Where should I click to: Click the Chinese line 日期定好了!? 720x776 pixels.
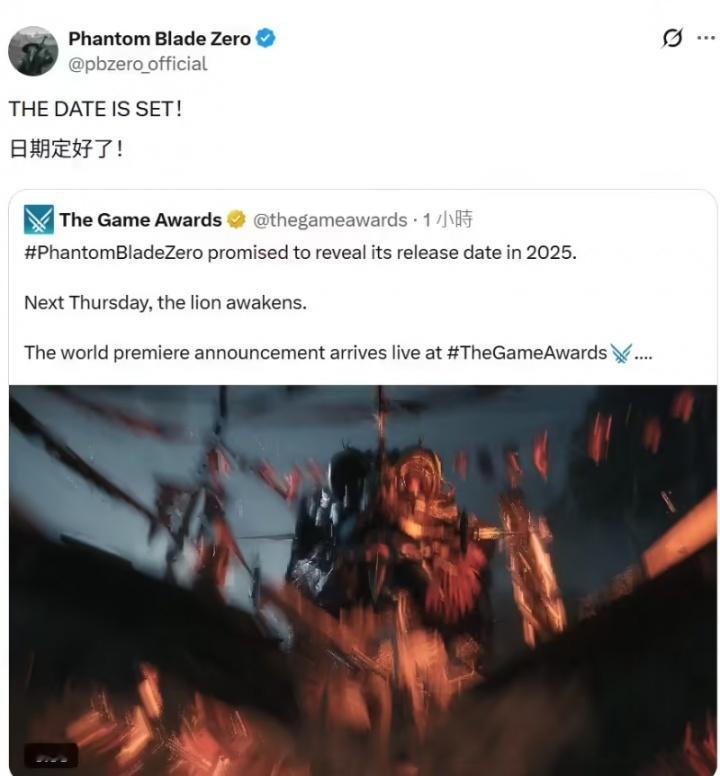coord(66,148)
